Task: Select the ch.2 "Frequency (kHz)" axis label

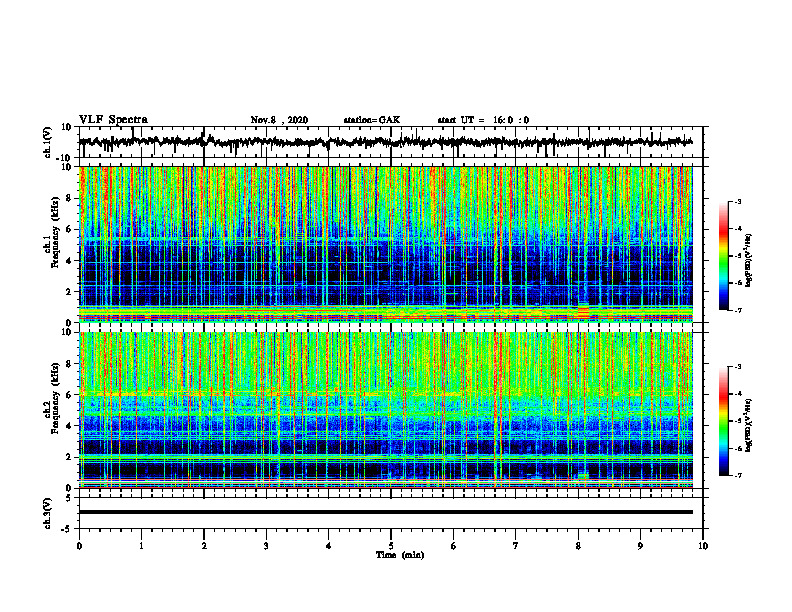Action: 55,398
